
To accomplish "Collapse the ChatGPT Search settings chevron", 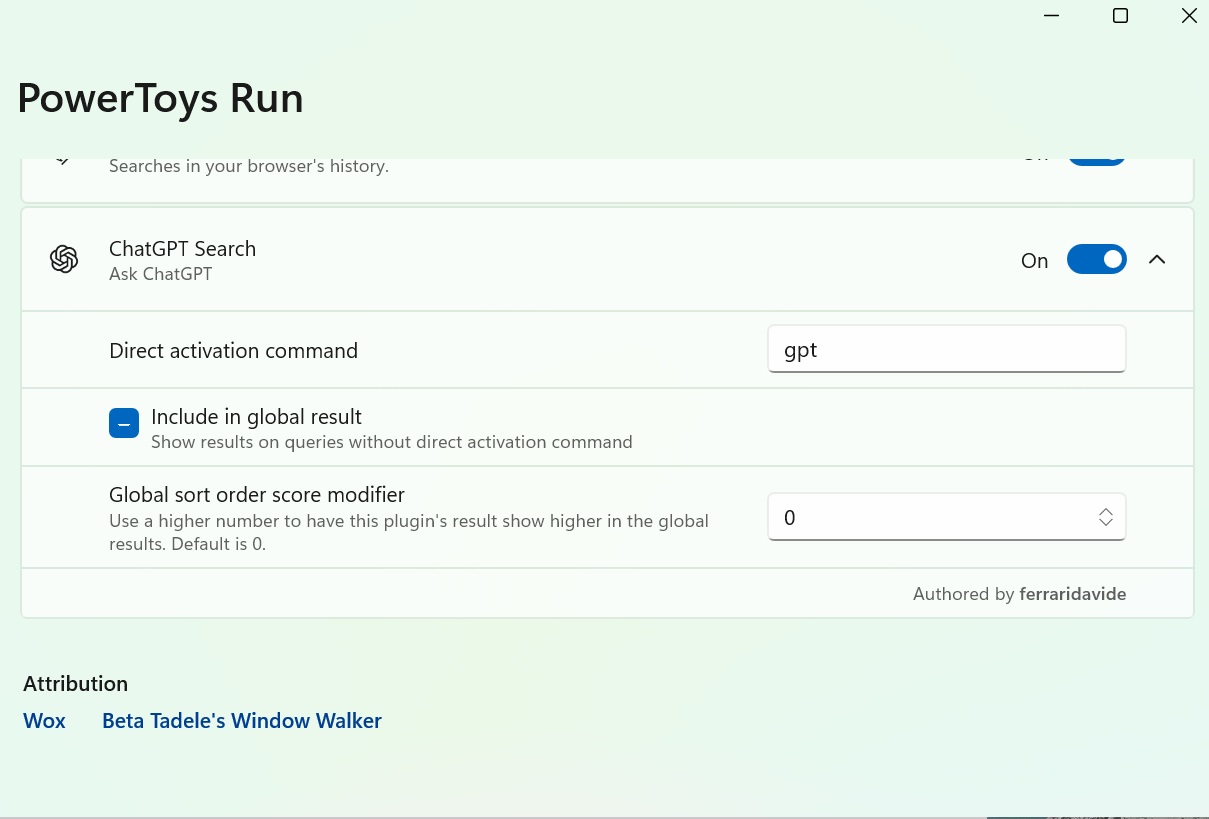I will tap(1157, 260).
